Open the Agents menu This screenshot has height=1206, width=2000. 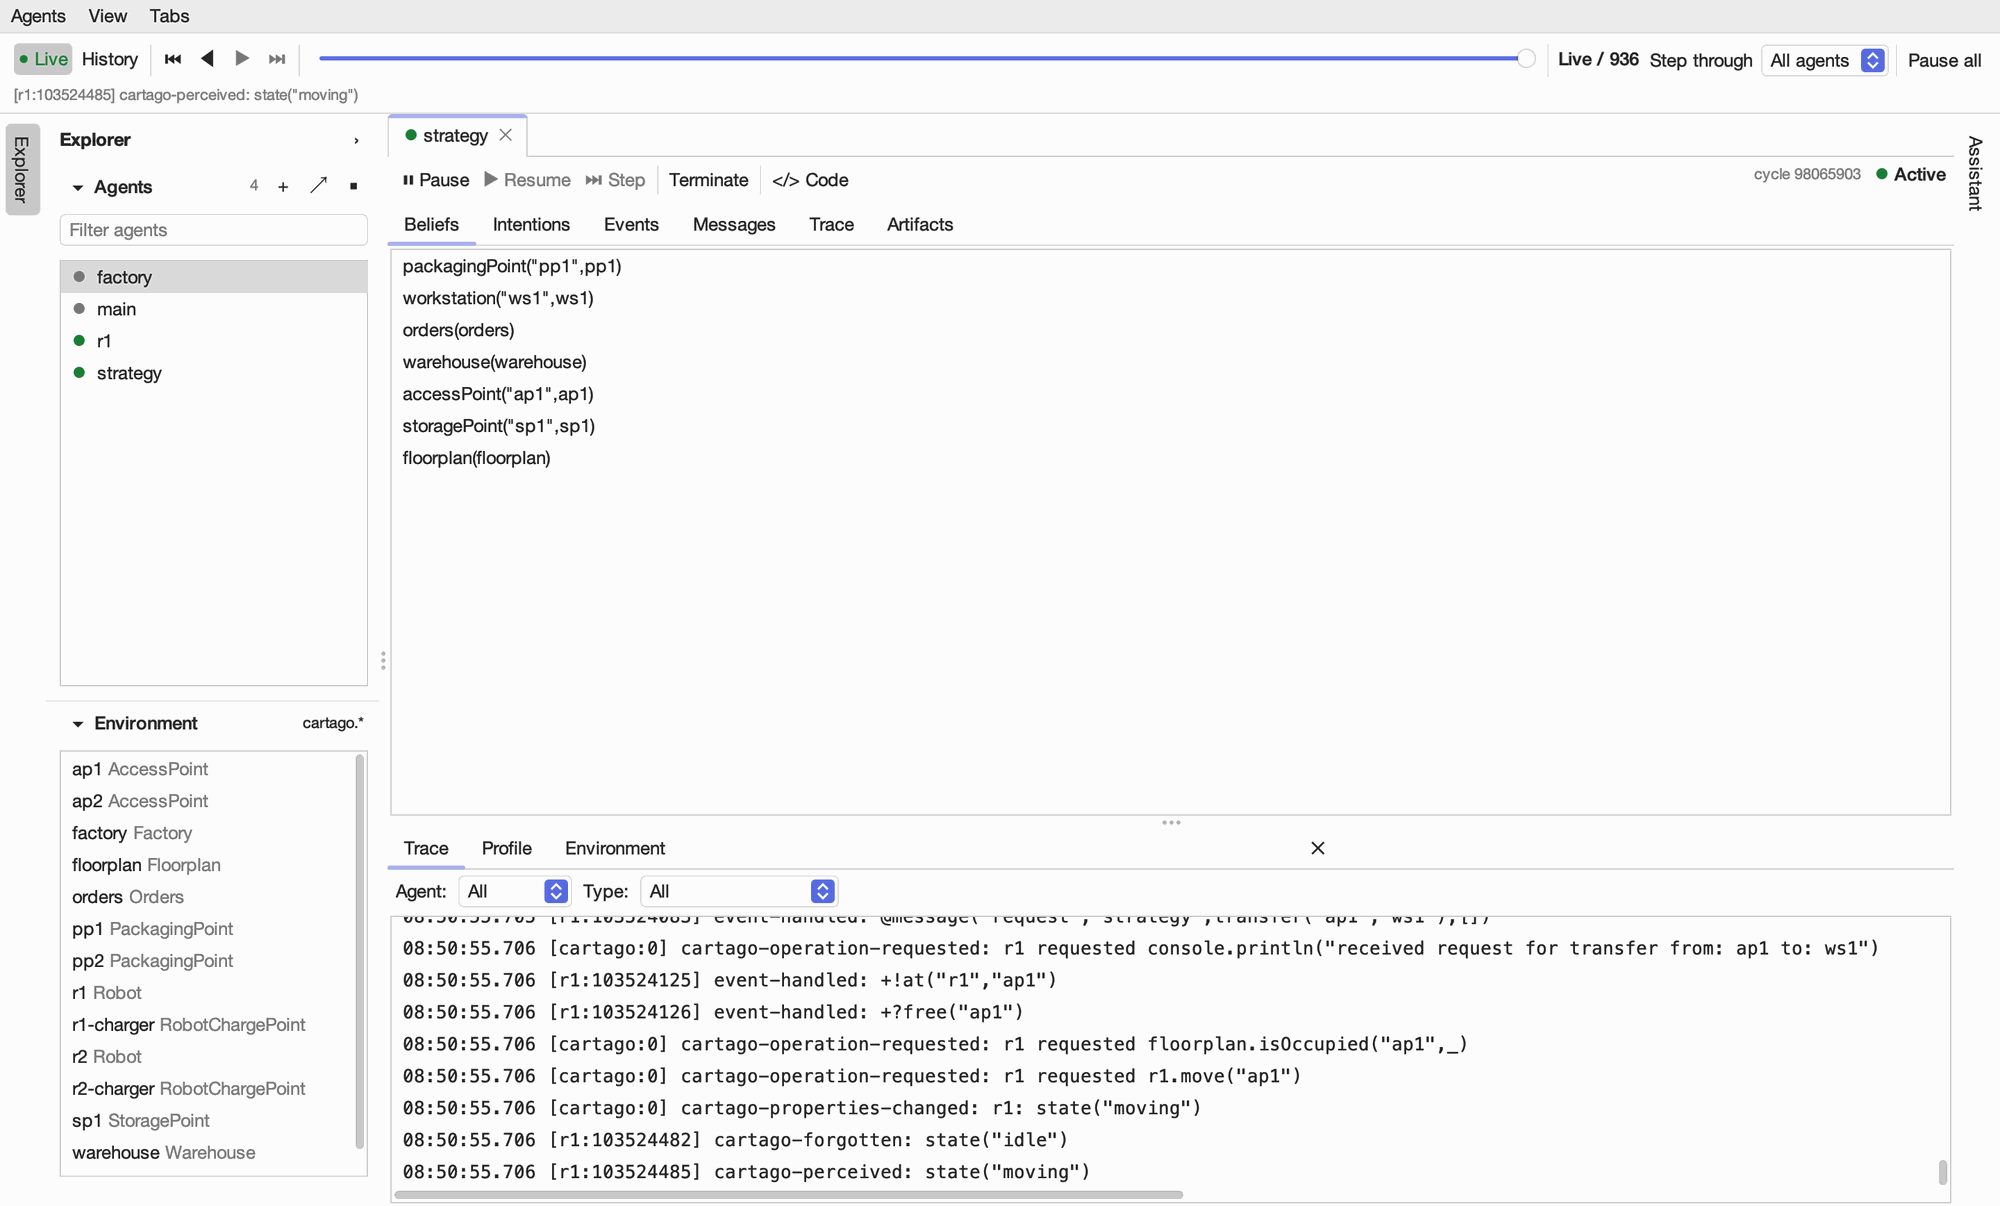point(38,16)
